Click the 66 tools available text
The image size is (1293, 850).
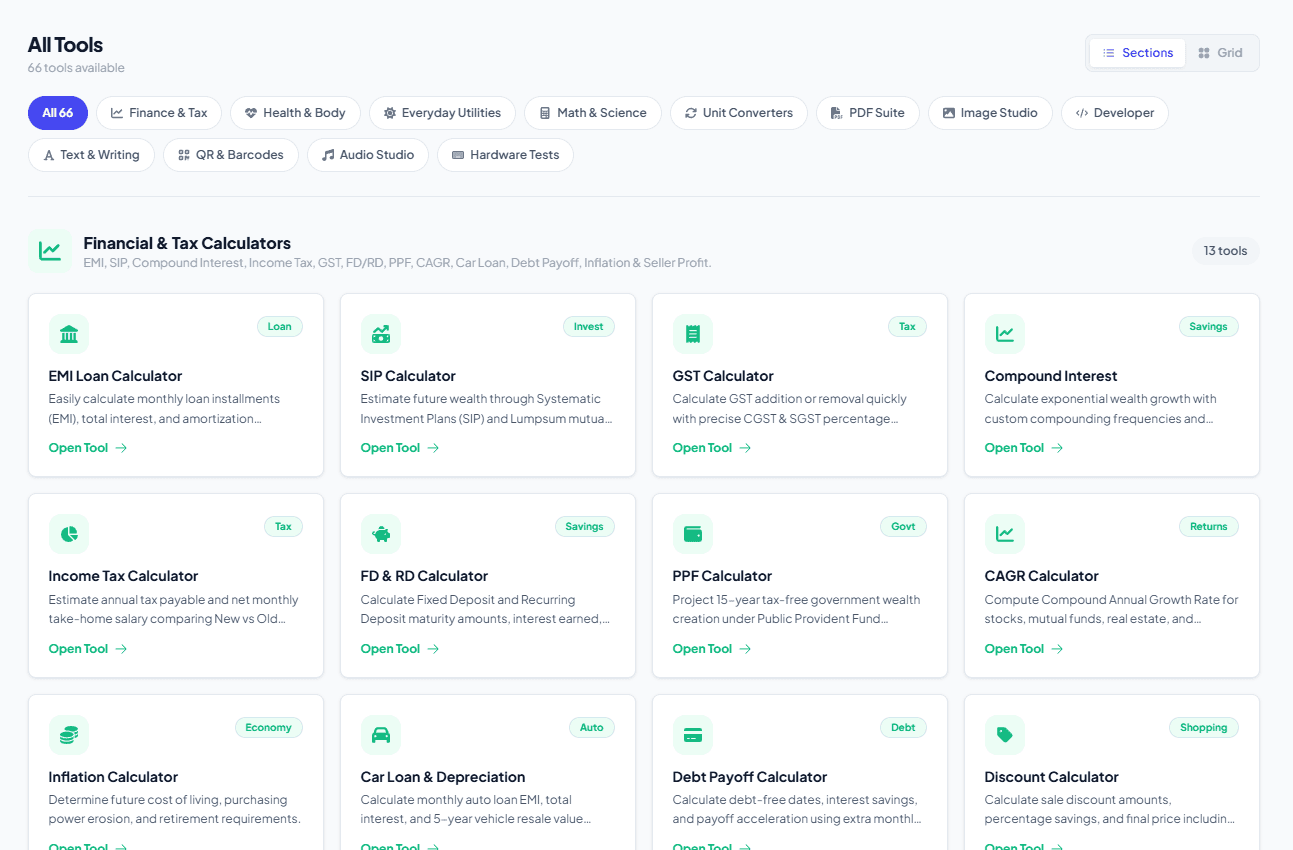point(76,68)
